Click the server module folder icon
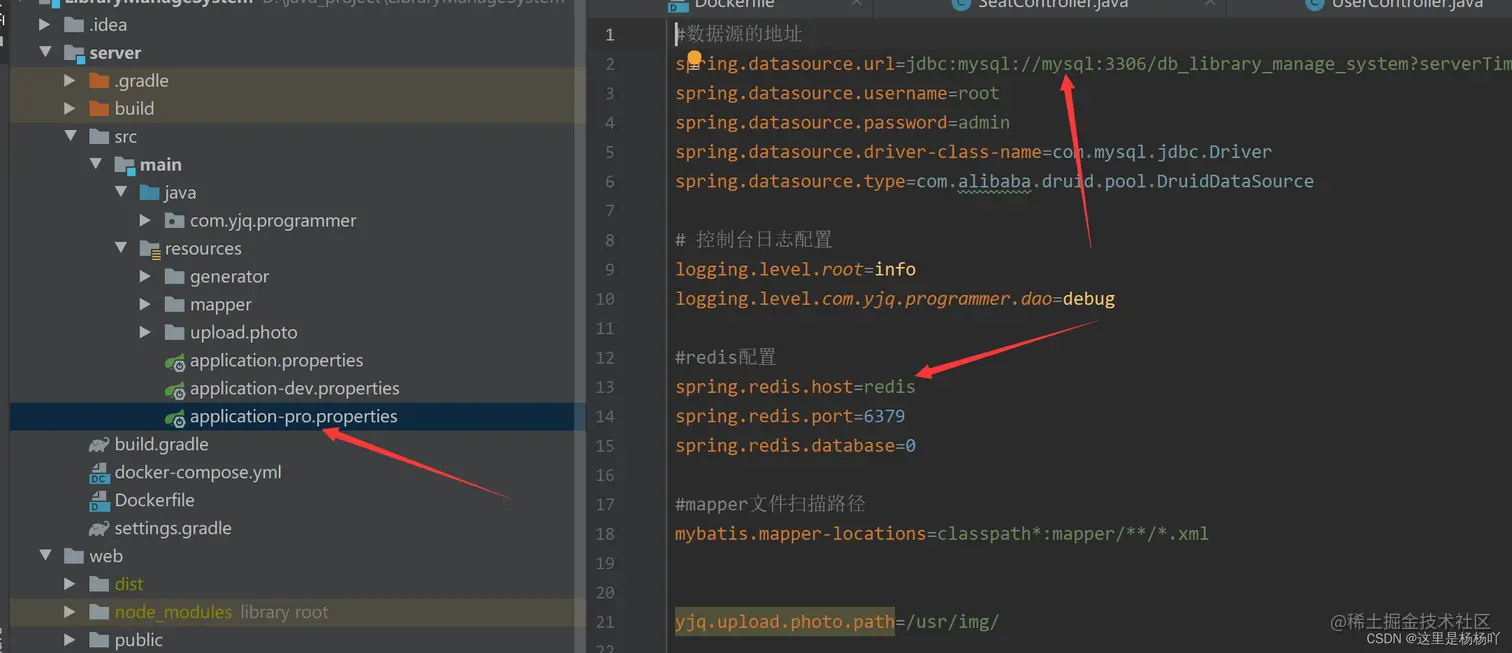 click(73, 53)
